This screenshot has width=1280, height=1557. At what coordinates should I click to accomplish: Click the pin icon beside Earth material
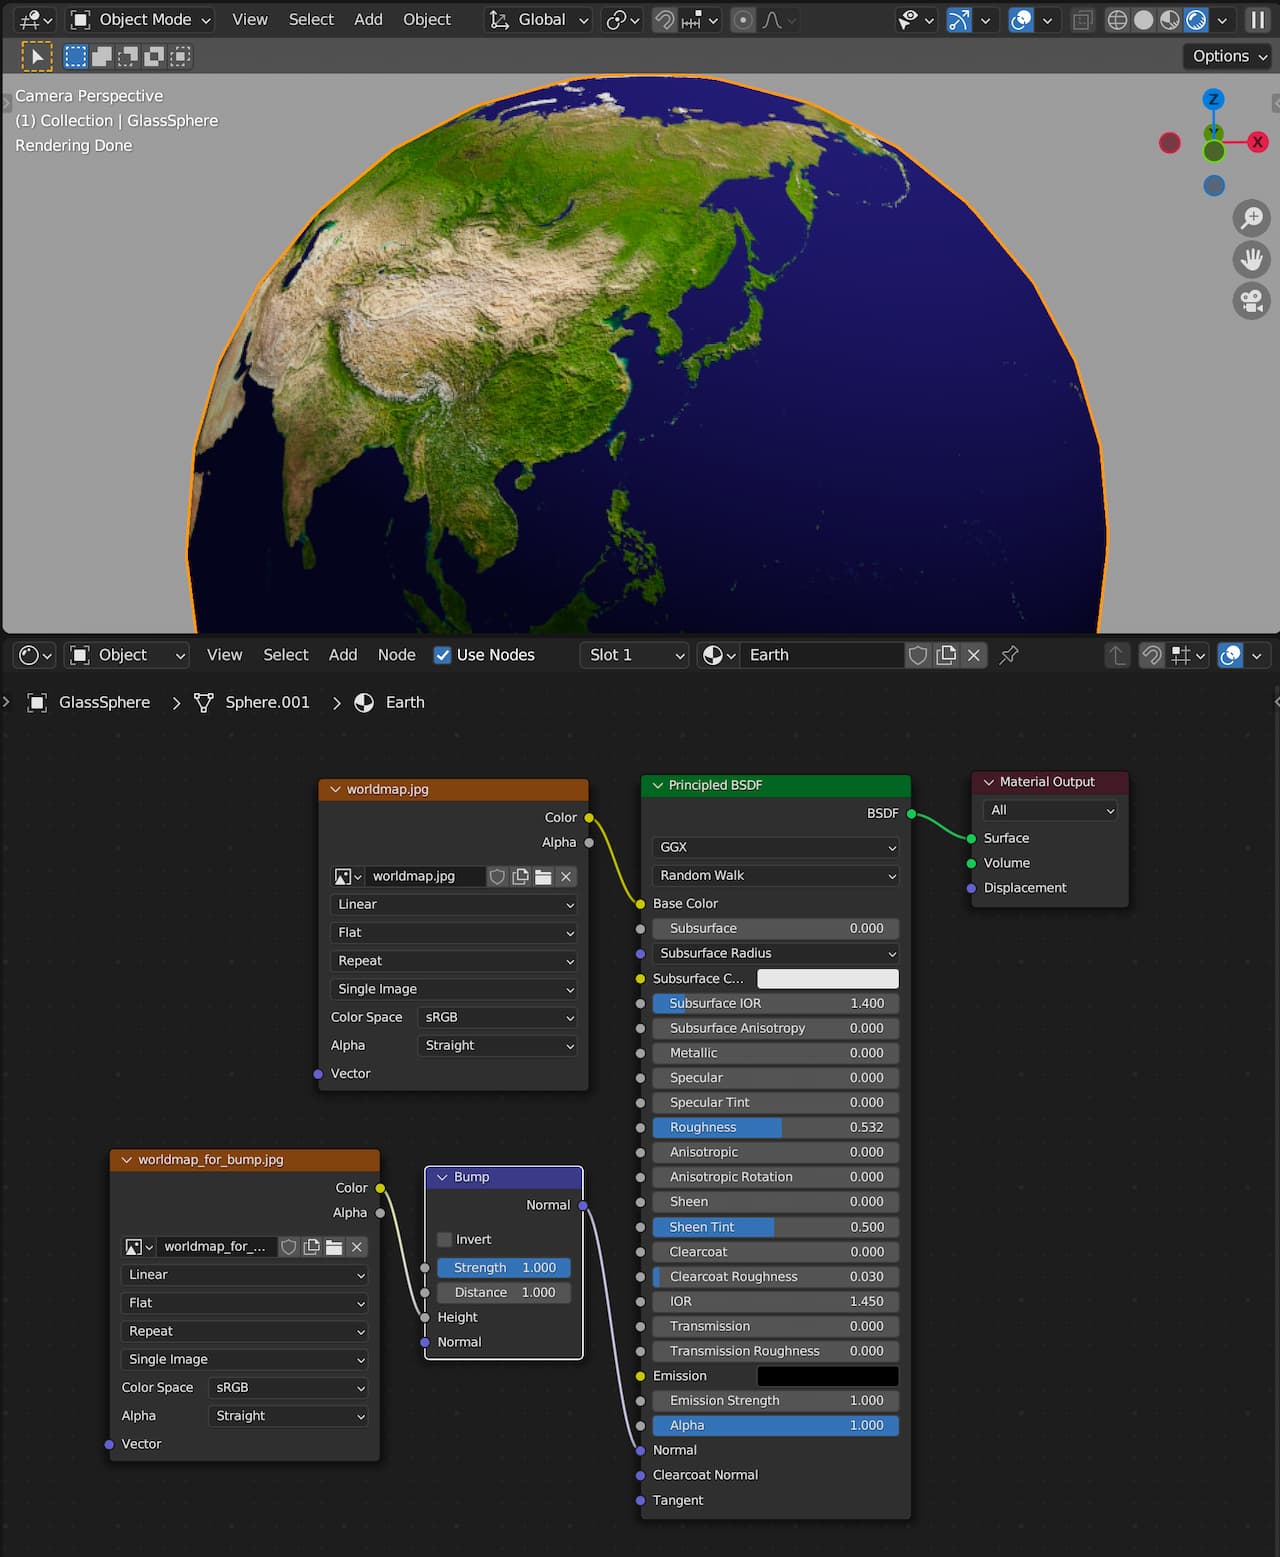pyautogui.click(x=1009, y=655)
